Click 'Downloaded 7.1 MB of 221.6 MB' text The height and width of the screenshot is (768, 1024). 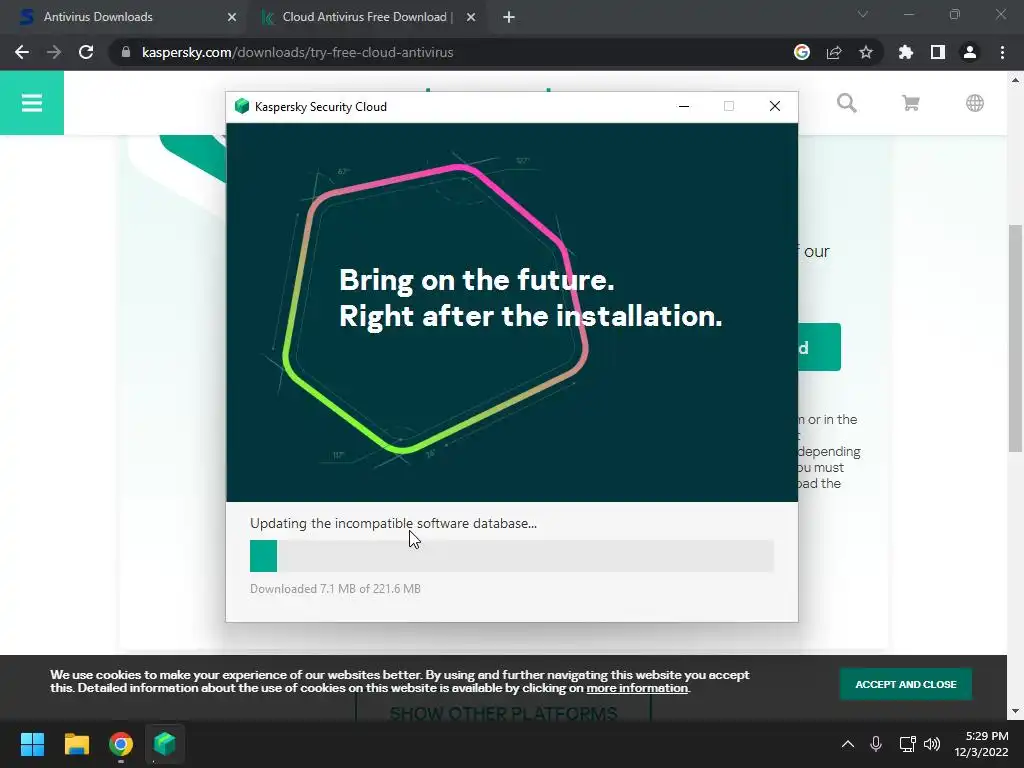click(335, 588)
